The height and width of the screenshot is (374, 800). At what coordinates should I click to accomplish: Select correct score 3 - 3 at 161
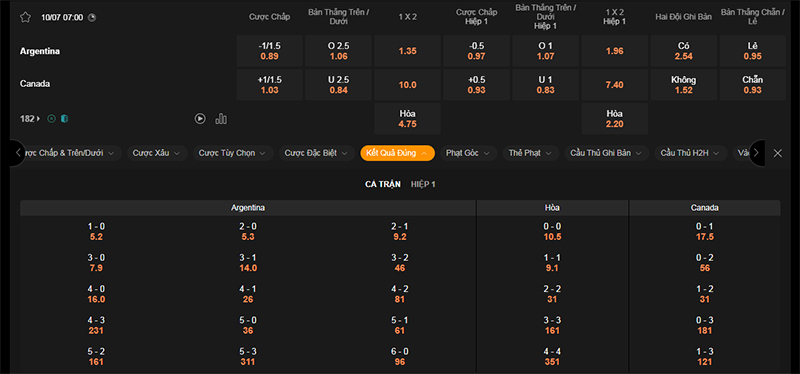tap(553, 326)
